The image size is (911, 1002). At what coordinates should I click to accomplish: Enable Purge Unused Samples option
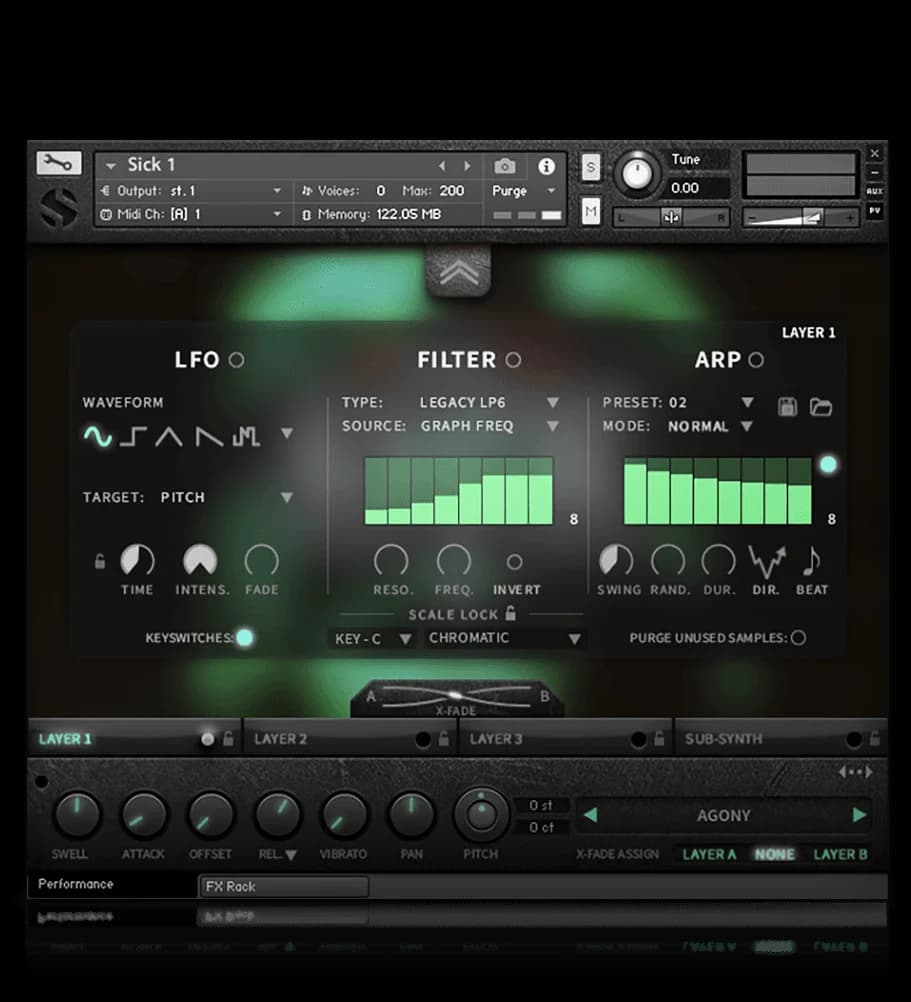(x=798, y=637)
